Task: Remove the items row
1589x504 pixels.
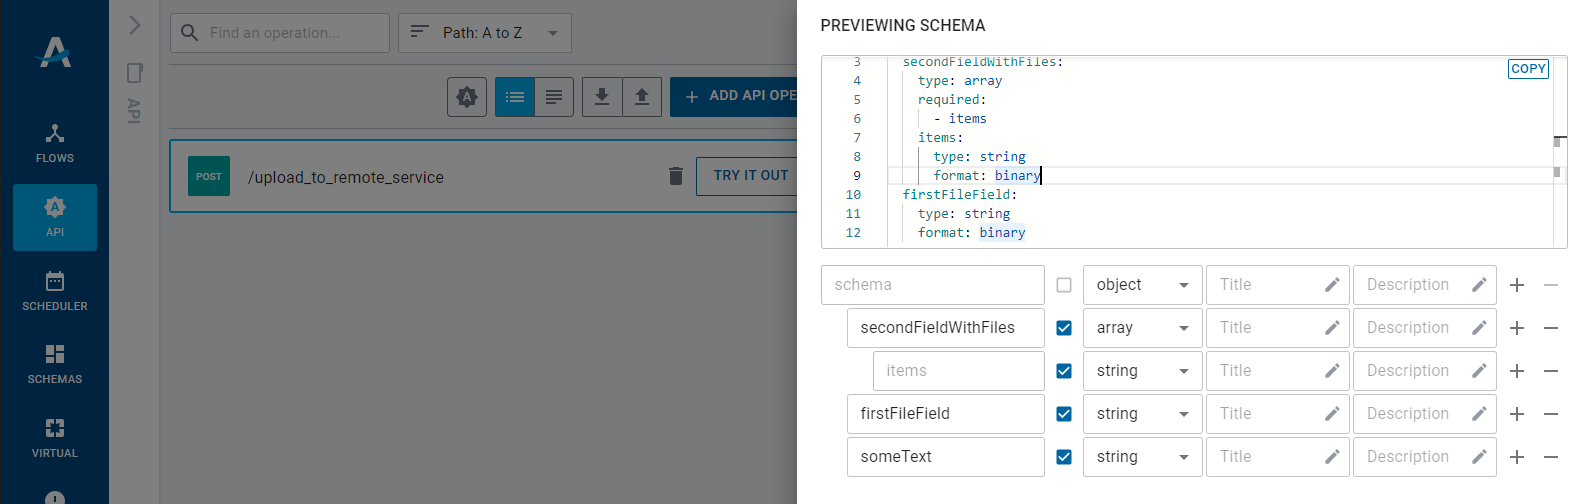Action: (x=1551, y=371)
